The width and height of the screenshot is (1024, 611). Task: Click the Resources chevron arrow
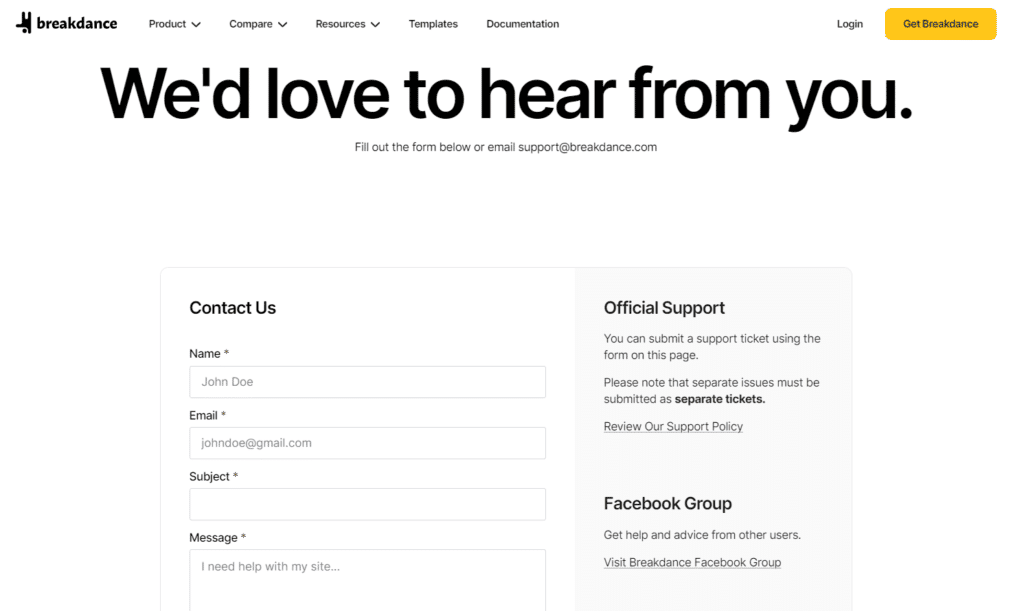pos(375,25)
